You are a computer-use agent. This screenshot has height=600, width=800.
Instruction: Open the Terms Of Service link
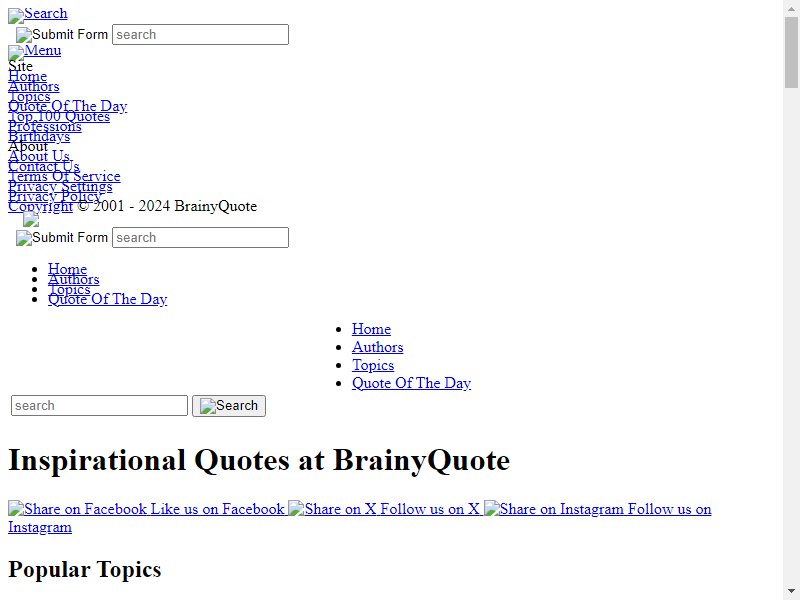(x=64, y=176)
